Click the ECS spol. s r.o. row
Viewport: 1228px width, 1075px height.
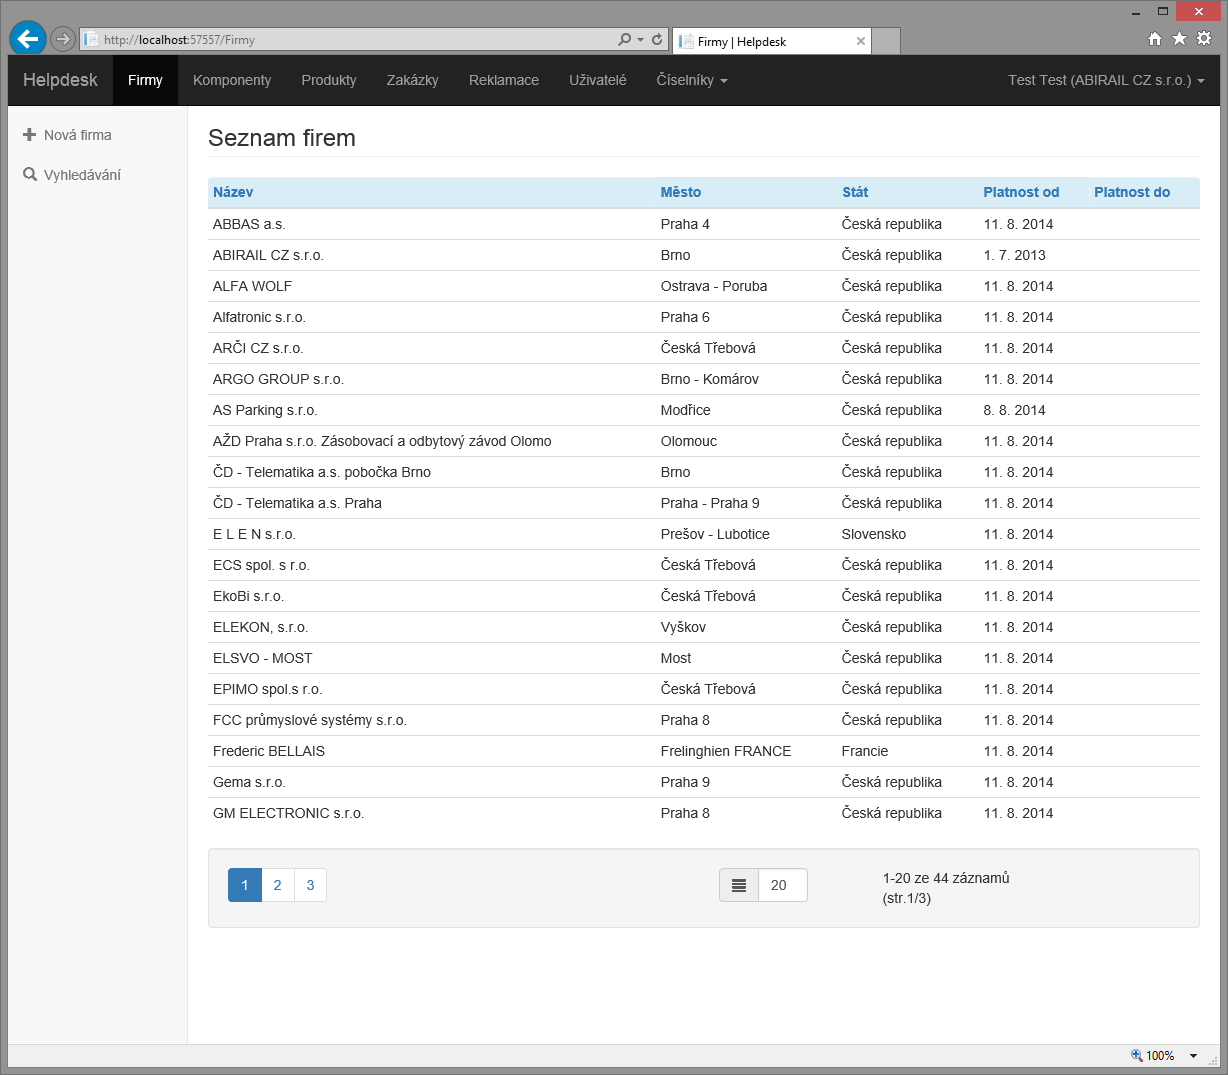pyautogui.click(x=703, y=565)
